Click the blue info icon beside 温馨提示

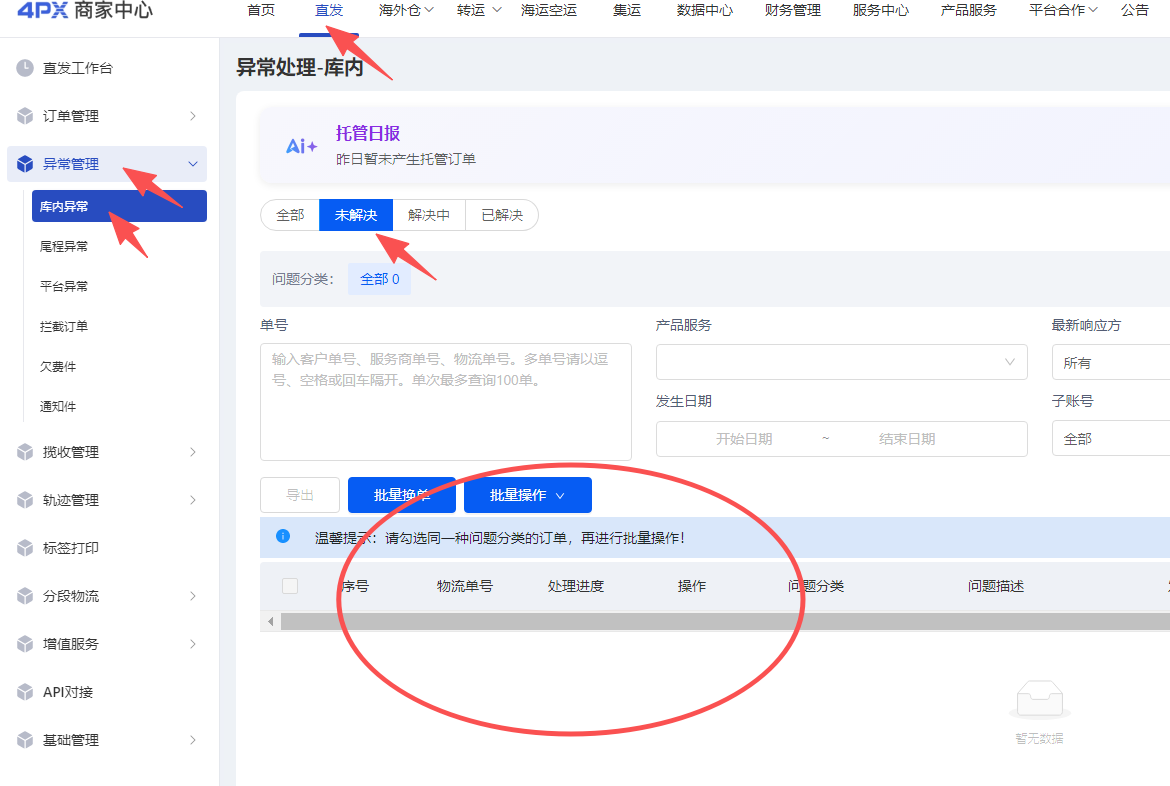pos(283,536)
